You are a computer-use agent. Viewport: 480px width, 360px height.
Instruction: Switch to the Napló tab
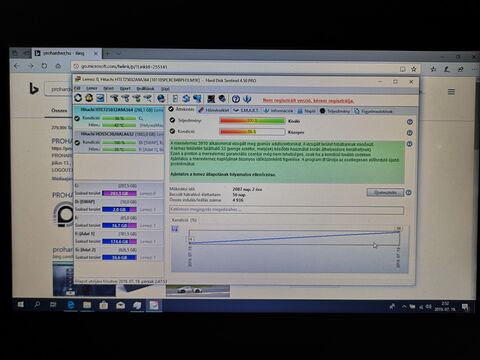[306, 111]
